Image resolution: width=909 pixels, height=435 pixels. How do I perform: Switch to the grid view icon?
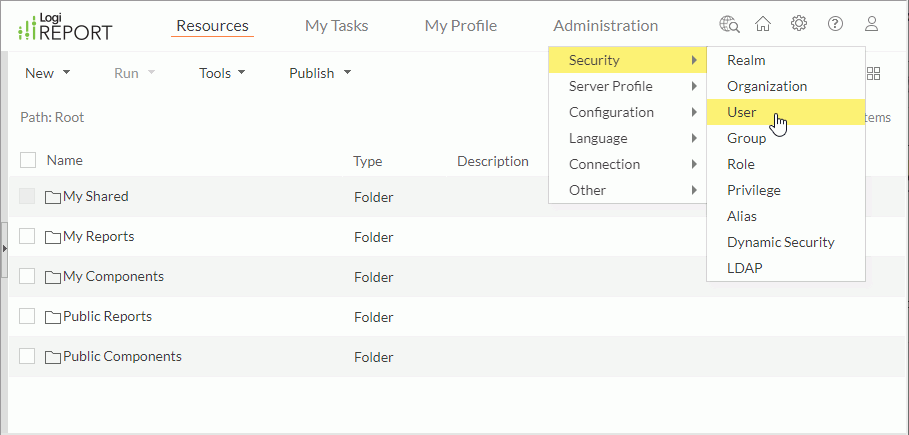tap(873, 73)
